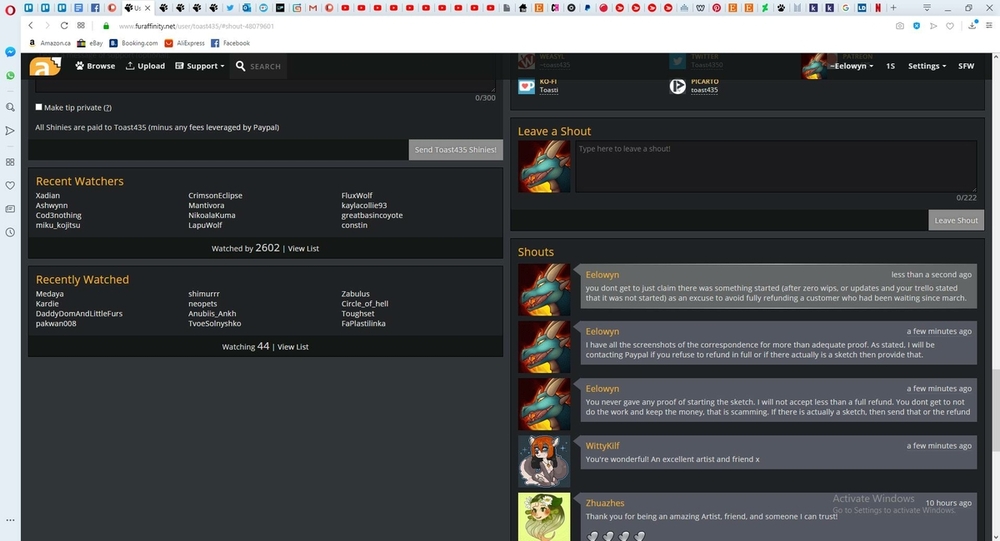Viewport: 1000px width, 541px height.
Task: Open WittyKilf avatar thumbnail
Action: 544,461
